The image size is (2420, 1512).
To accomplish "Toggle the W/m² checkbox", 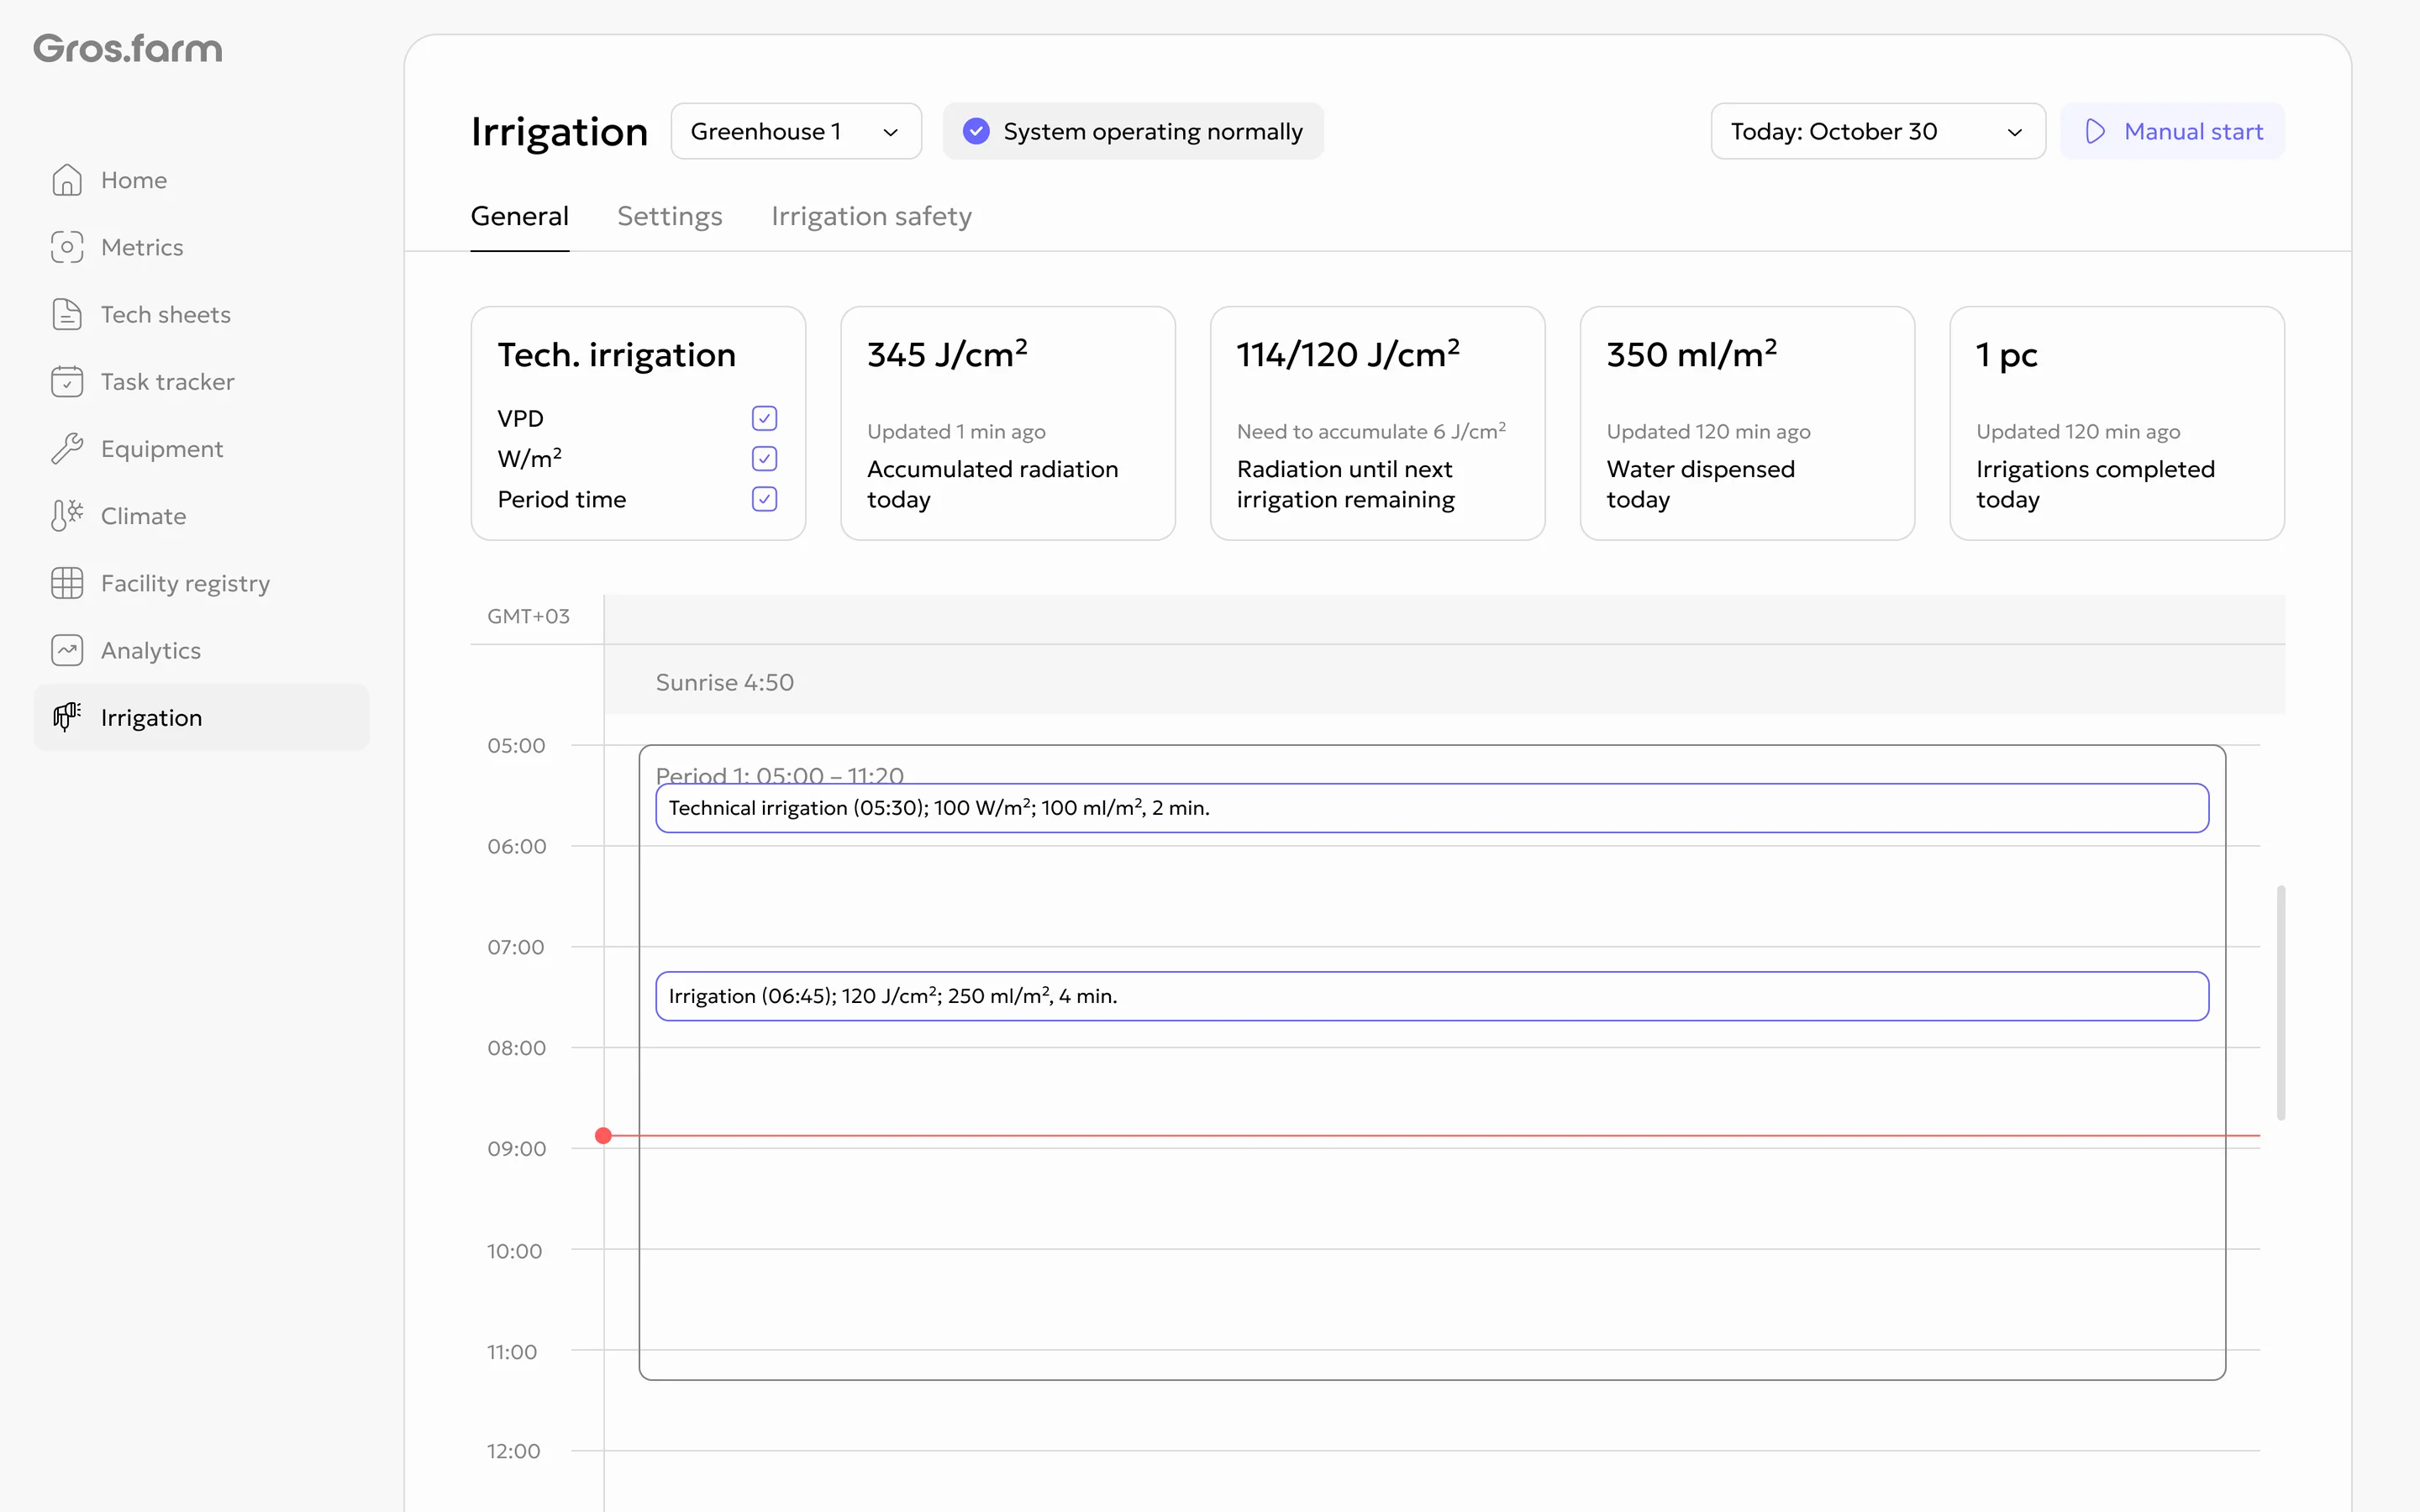I will pyautogui.click(x=764, y=458).
